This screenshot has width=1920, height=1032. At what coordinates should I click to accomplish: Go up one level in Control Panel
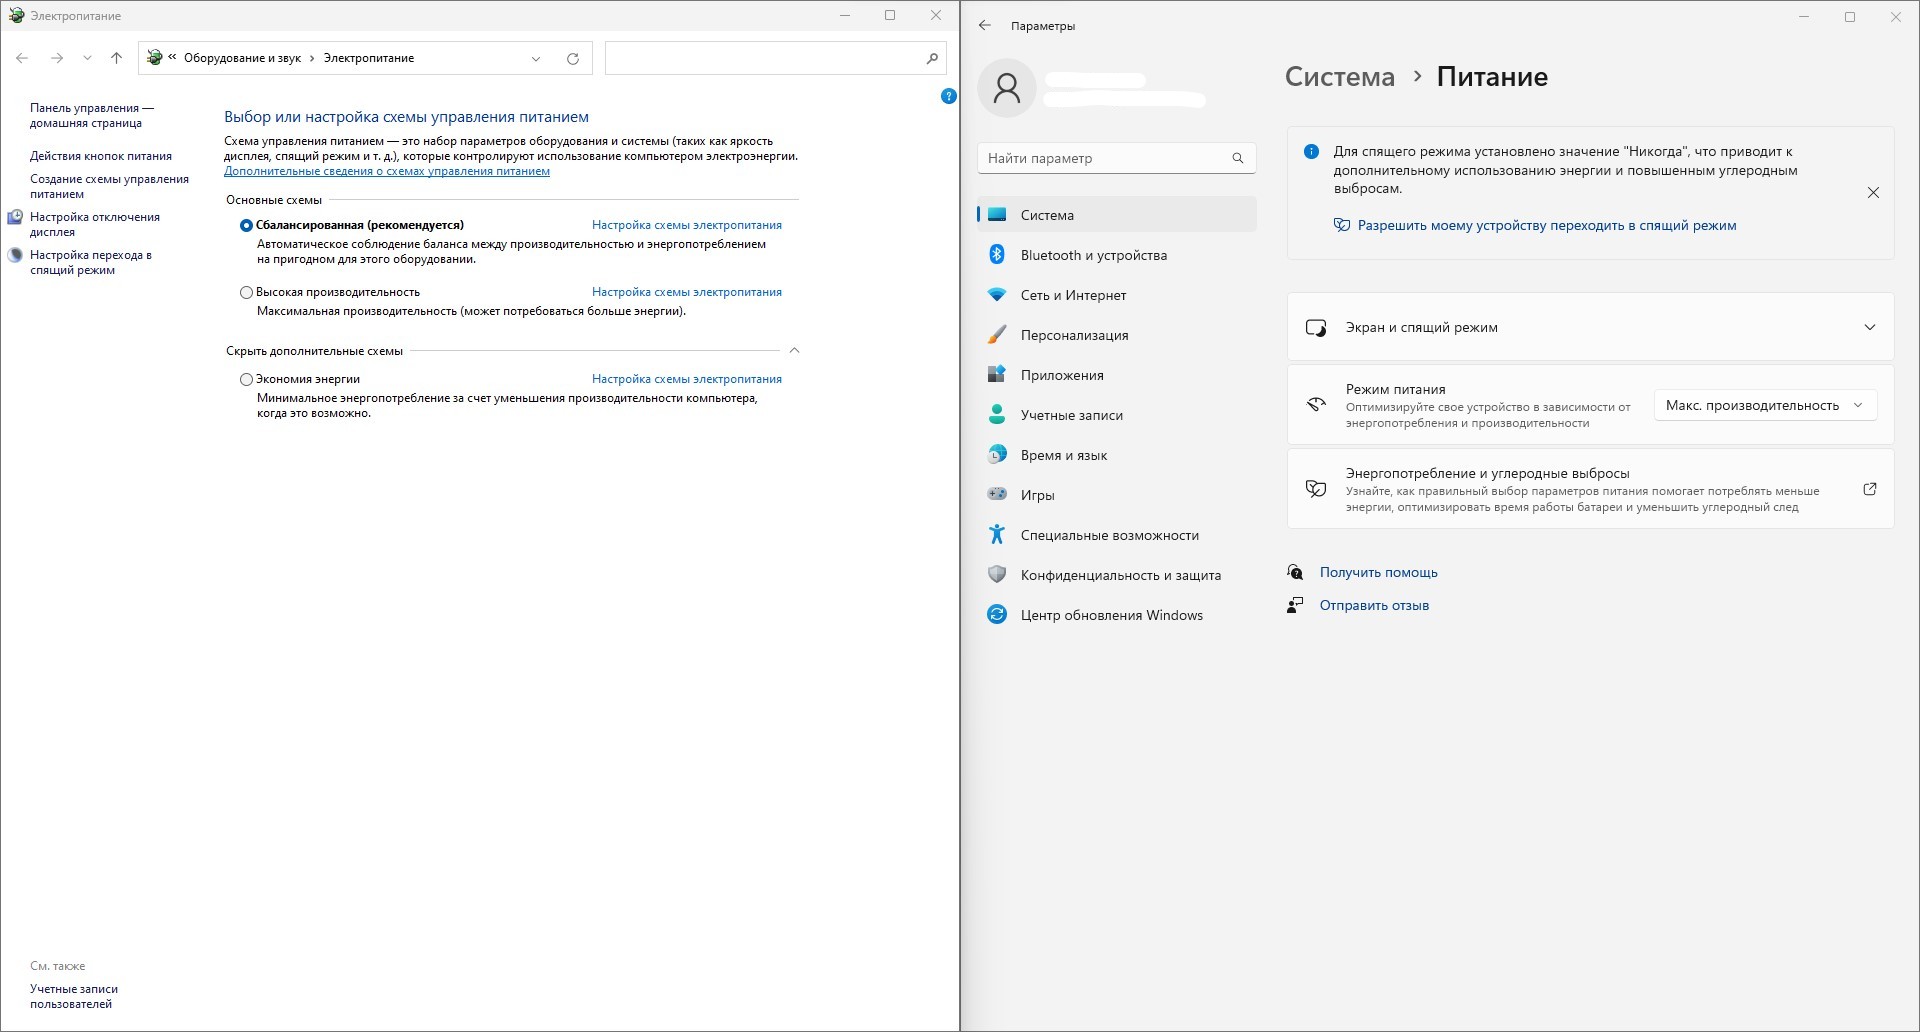(116, 58)
